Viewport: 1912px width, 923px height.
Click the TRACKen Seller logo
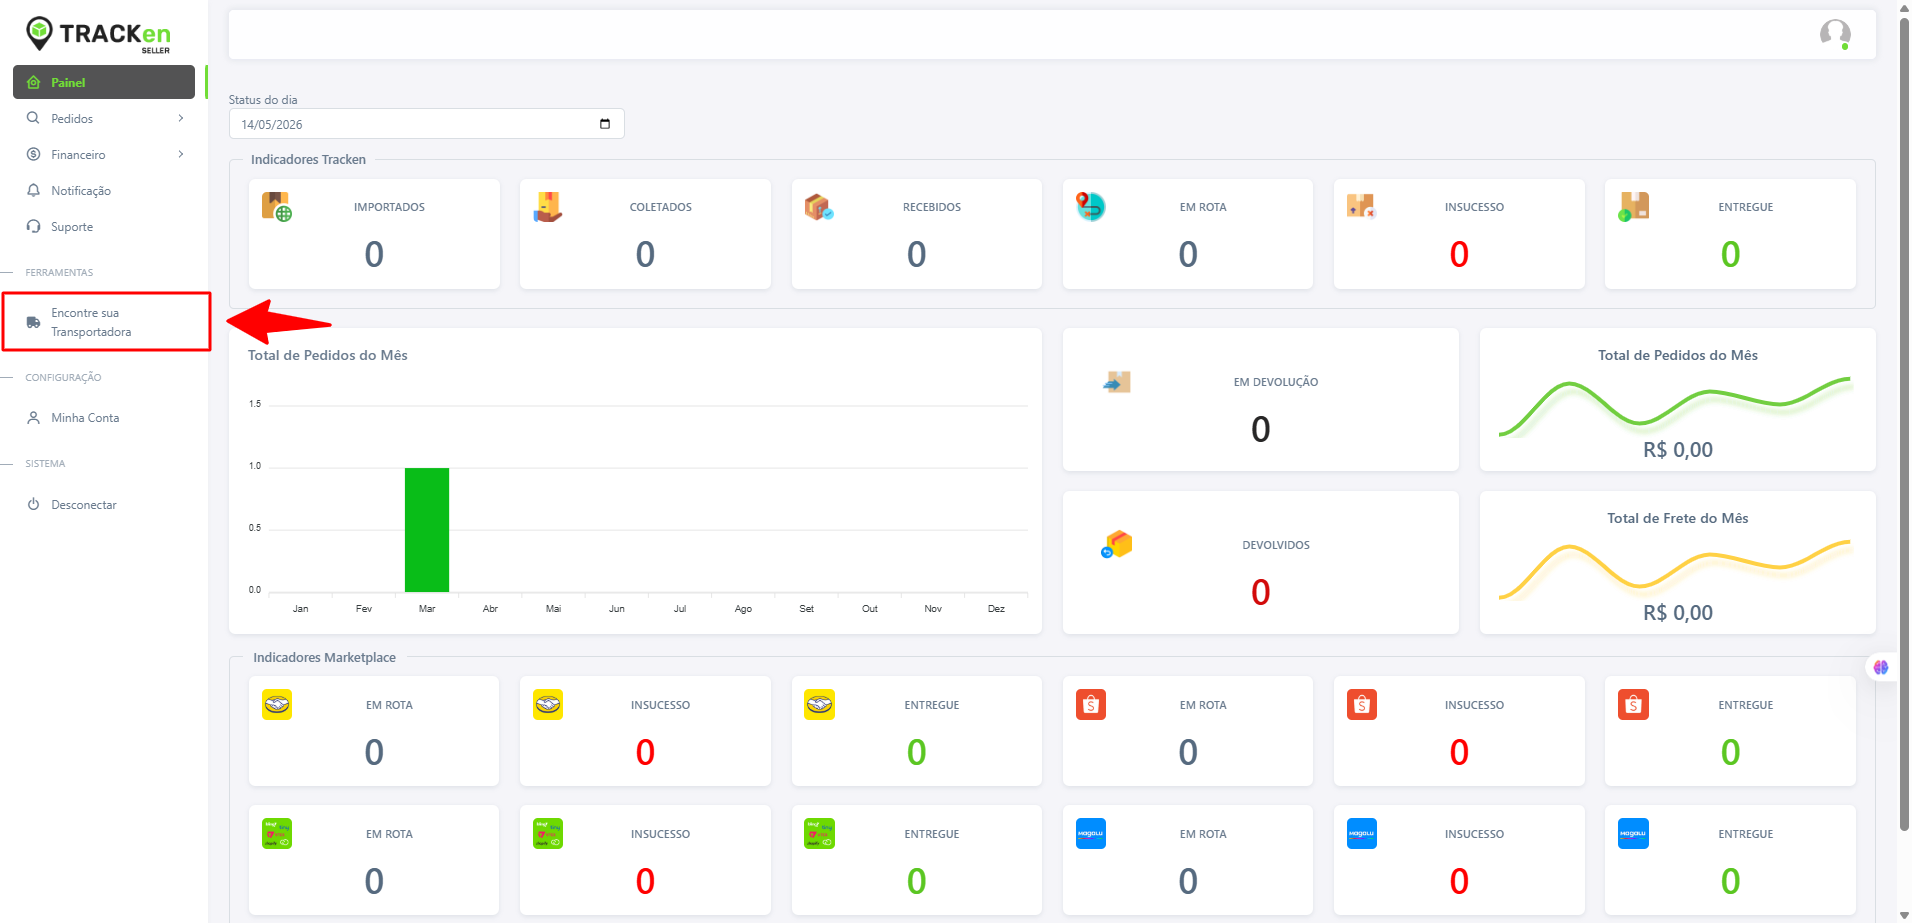click(98, 34)
